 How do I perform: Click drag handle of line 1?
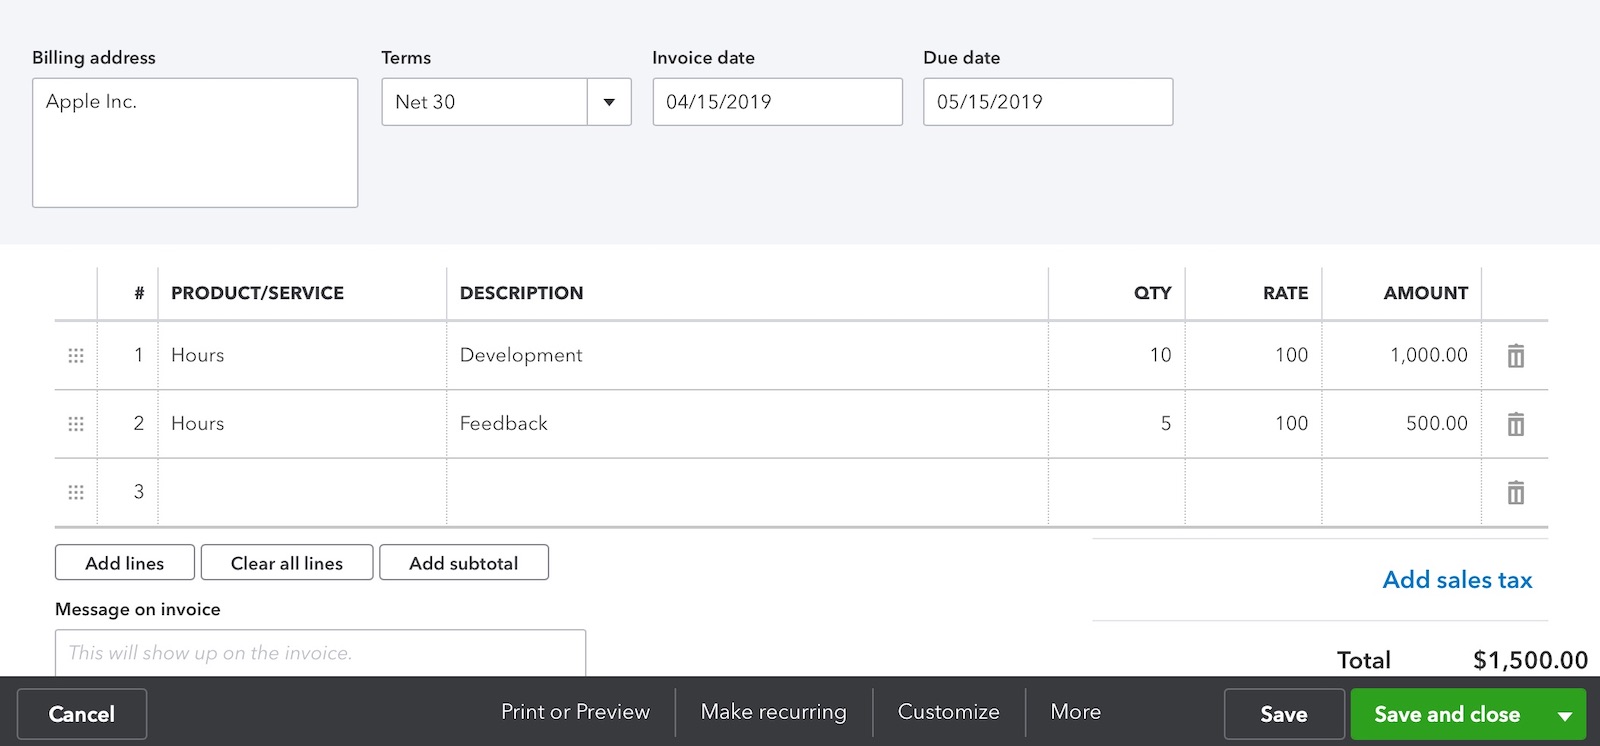(x=75, y=355)
